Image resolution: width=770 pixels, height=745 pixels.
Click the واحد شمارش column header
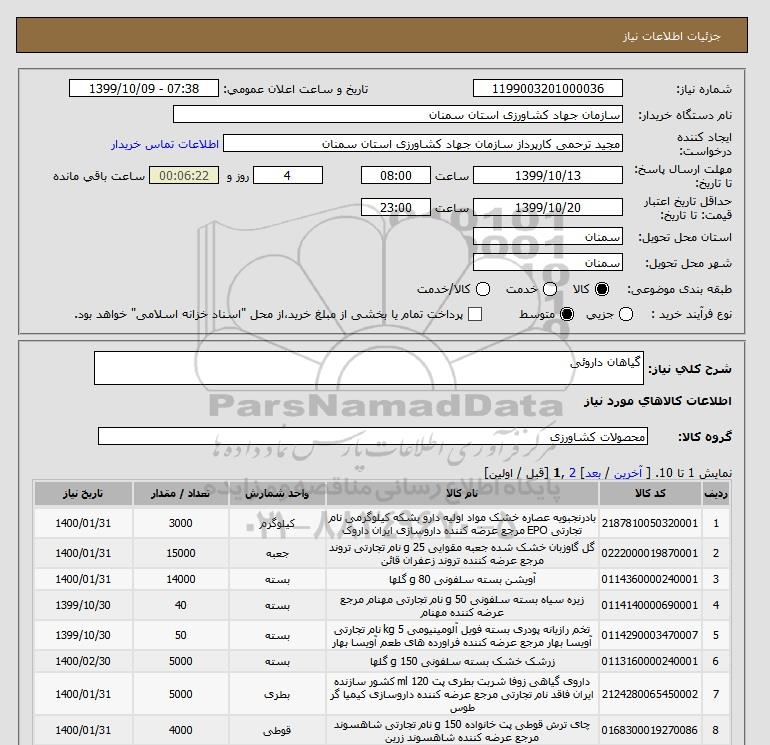[277, 494]
